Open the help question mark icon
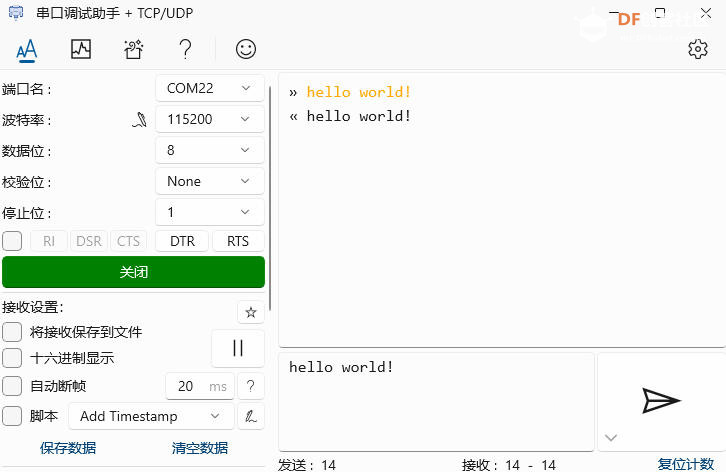Screen dimensions: 726x472 [x=185, y=49]
